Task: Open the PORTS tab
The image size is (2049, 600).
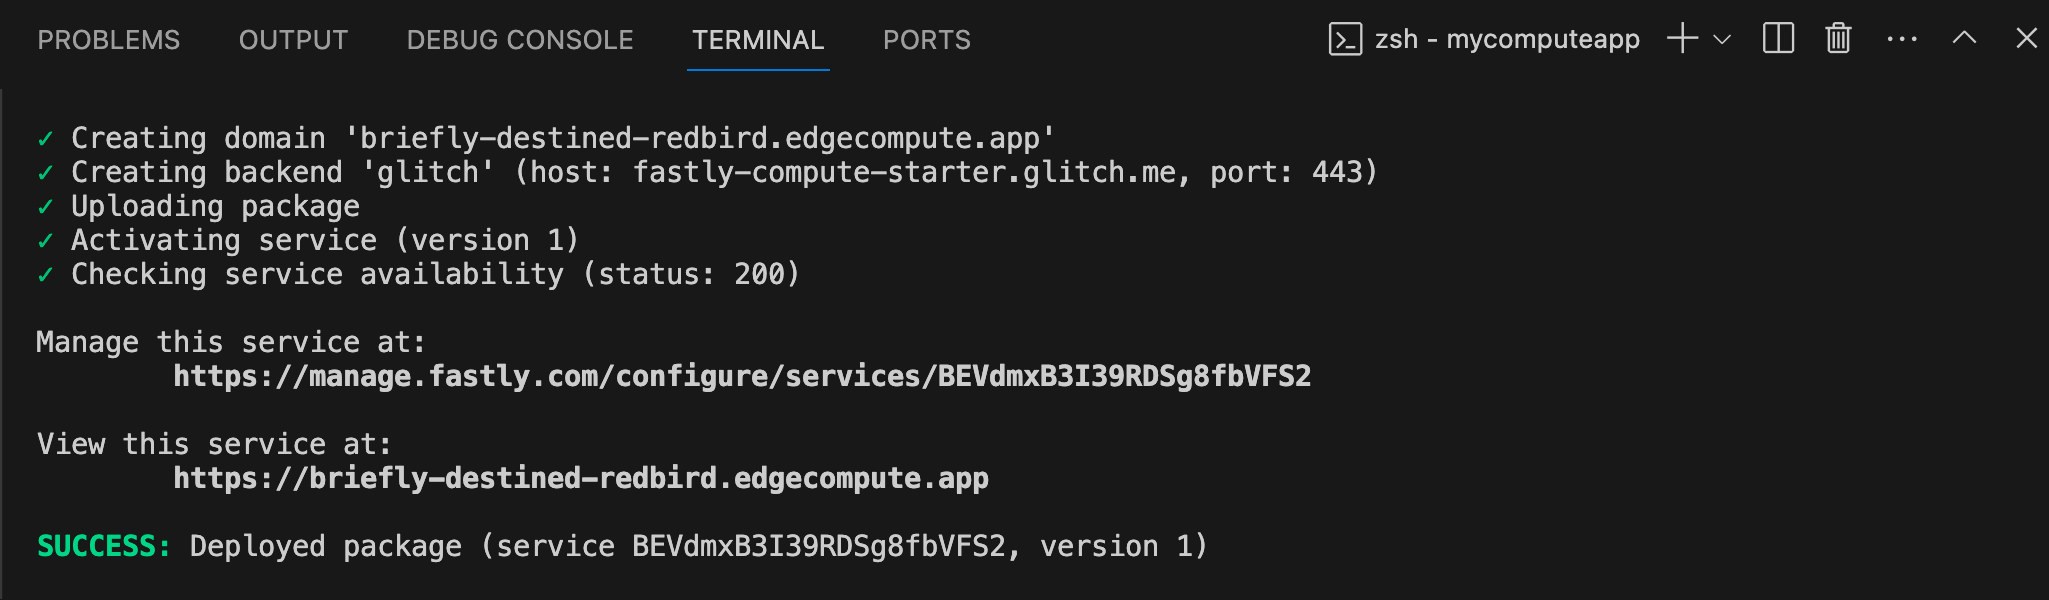Action: (x=926, y=39)
